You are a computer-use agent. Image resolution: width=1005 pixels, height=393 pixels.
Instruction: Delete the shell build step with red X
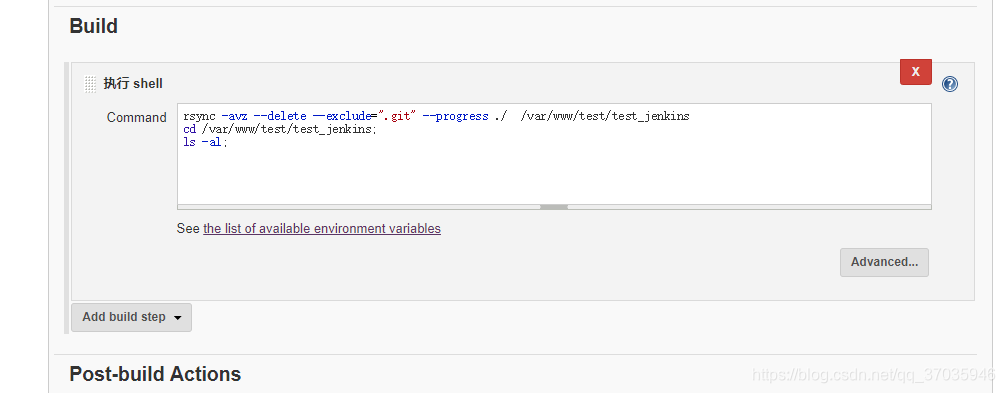click(915, 72)
